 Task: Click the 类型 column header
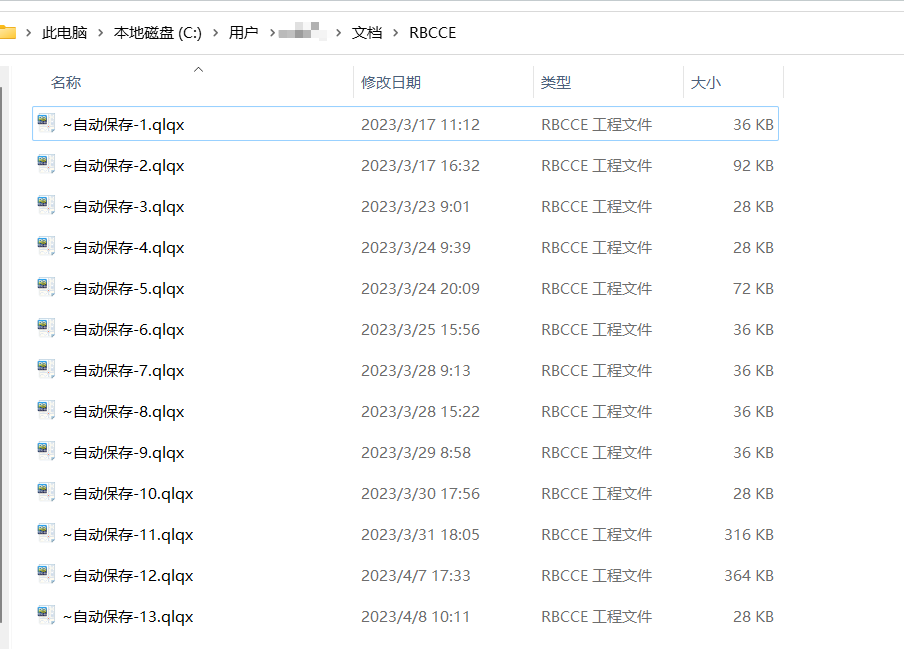point(555,82)
